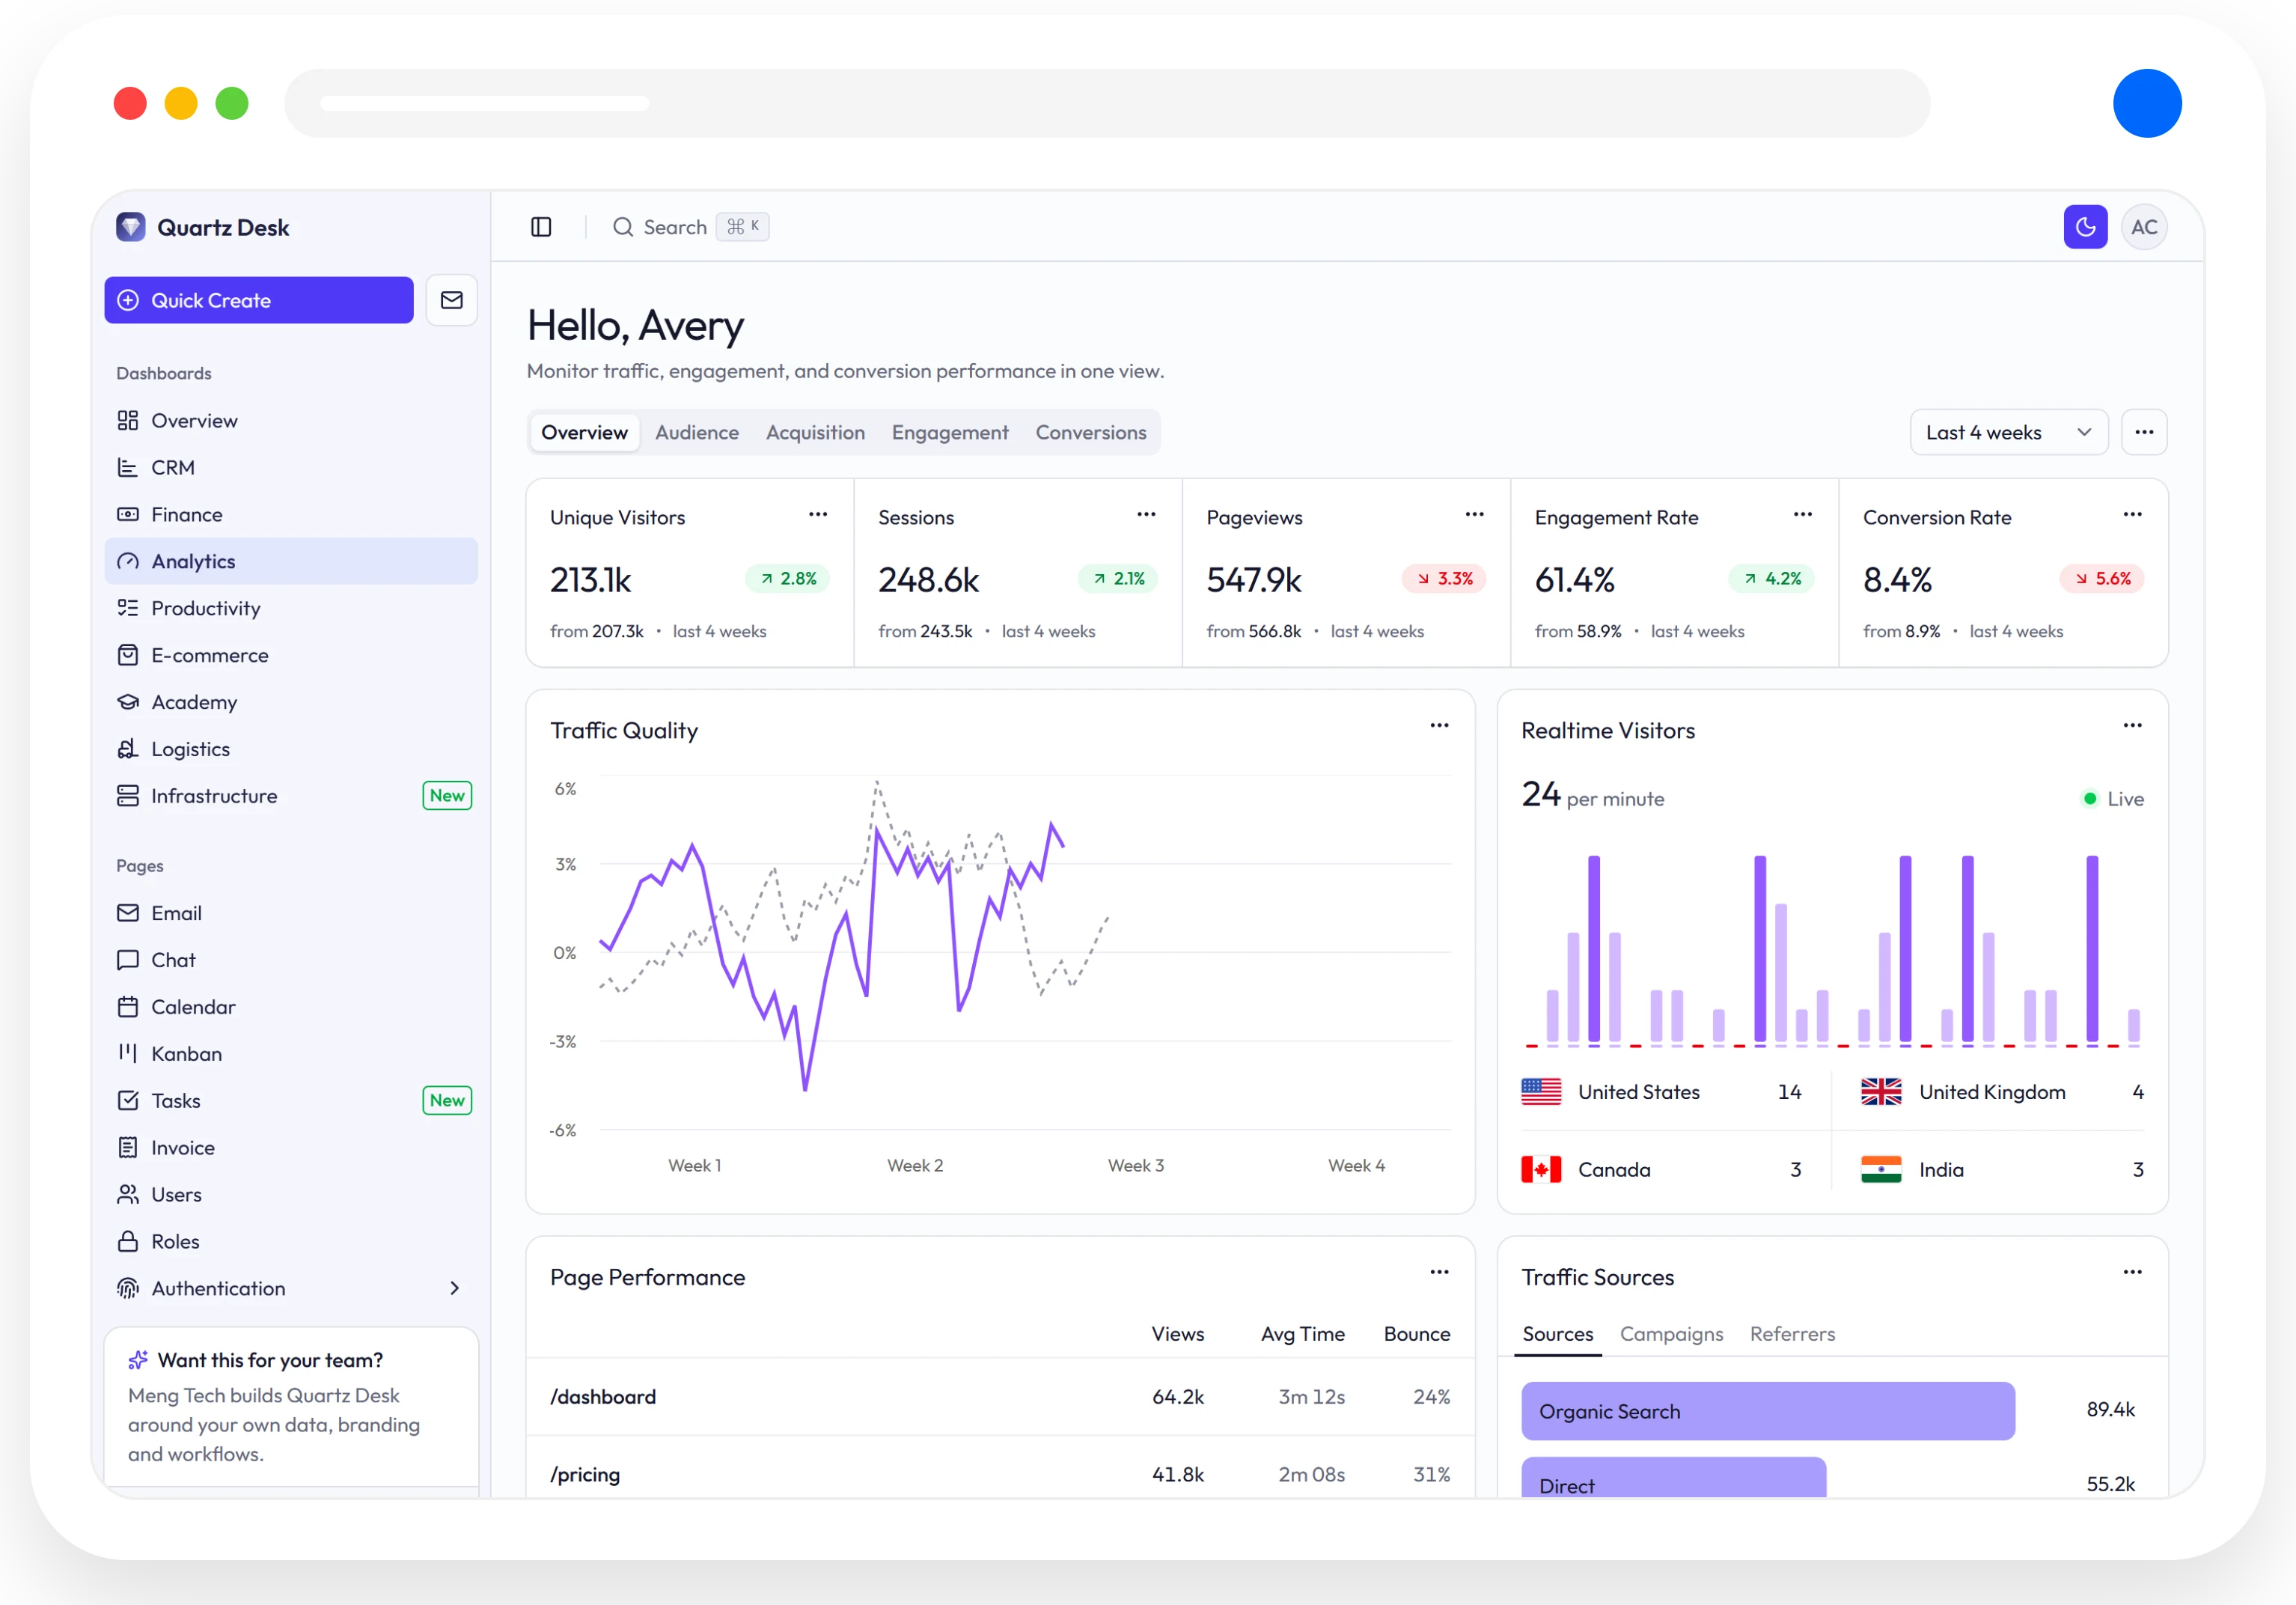The image size is (2296, 1605).
Task: Click the Views column header
Action: coord(1177,1334)
